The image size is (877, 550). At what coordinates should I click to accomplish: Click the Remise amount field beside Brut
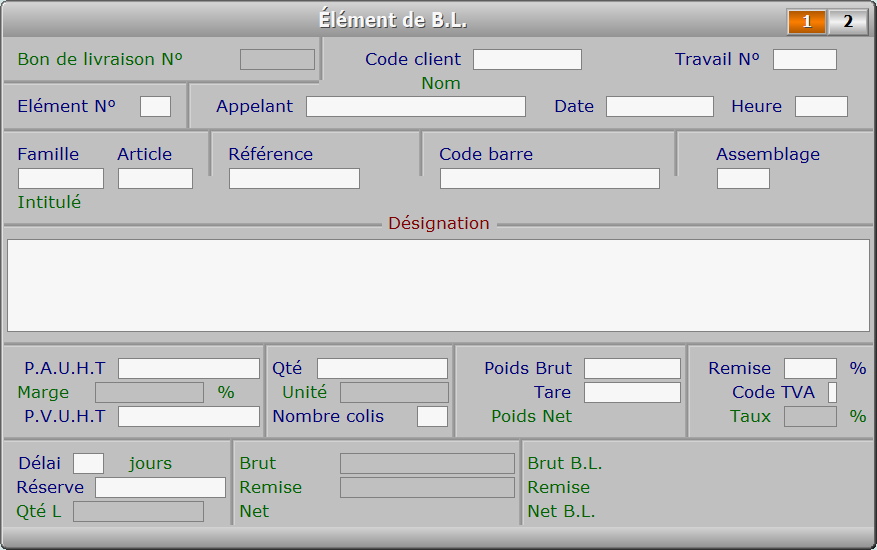pyautogui.click(x=427, y=487)
